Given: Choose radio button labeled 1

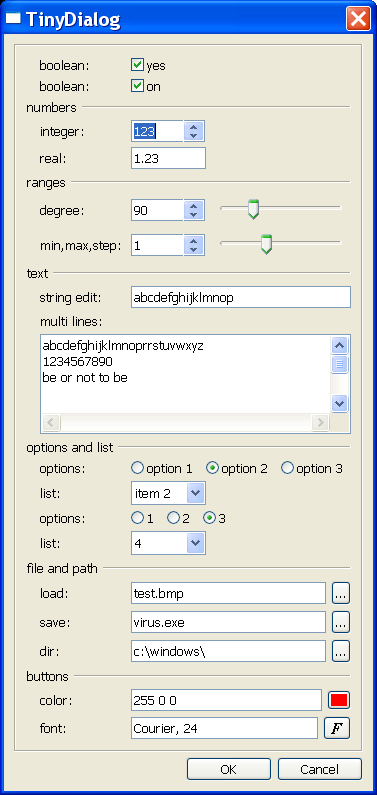Looking at the screenshot, I should (137, 518).
